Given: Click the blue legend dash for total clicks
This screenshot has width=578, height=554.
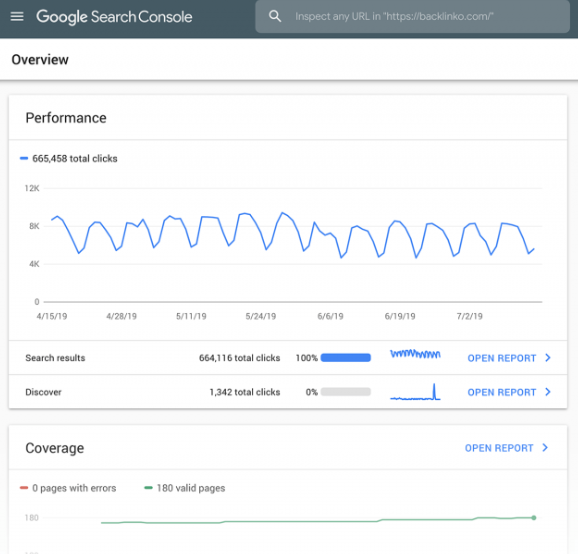Looking at the screenshot, I should (x=24, y=158).
